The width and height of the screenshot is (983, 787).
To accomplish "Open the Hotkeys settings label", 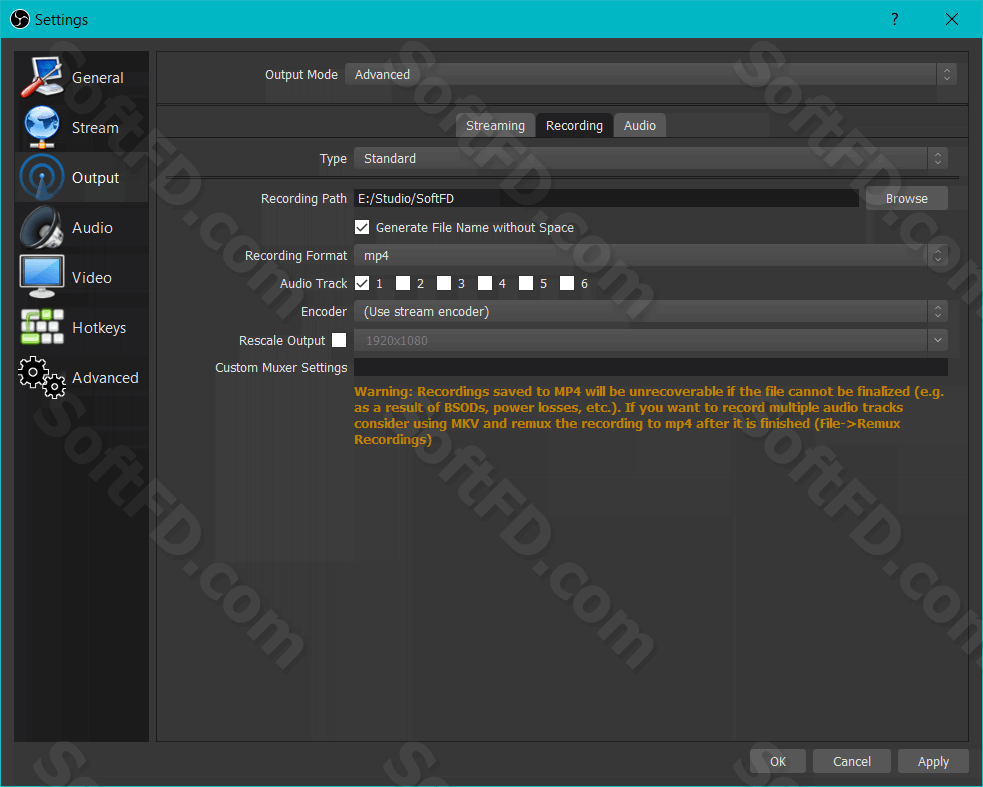I will [99, 327].
